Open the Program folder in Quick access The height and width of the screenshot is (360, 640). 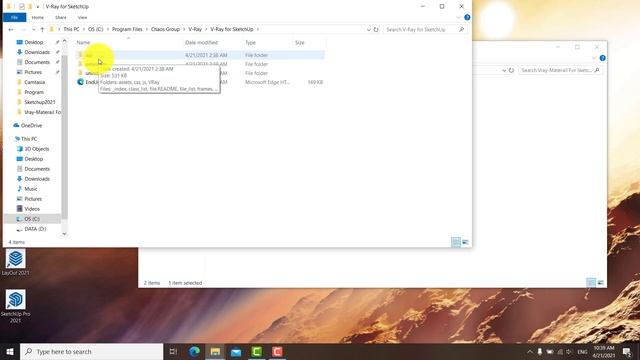tap(33, 92)
